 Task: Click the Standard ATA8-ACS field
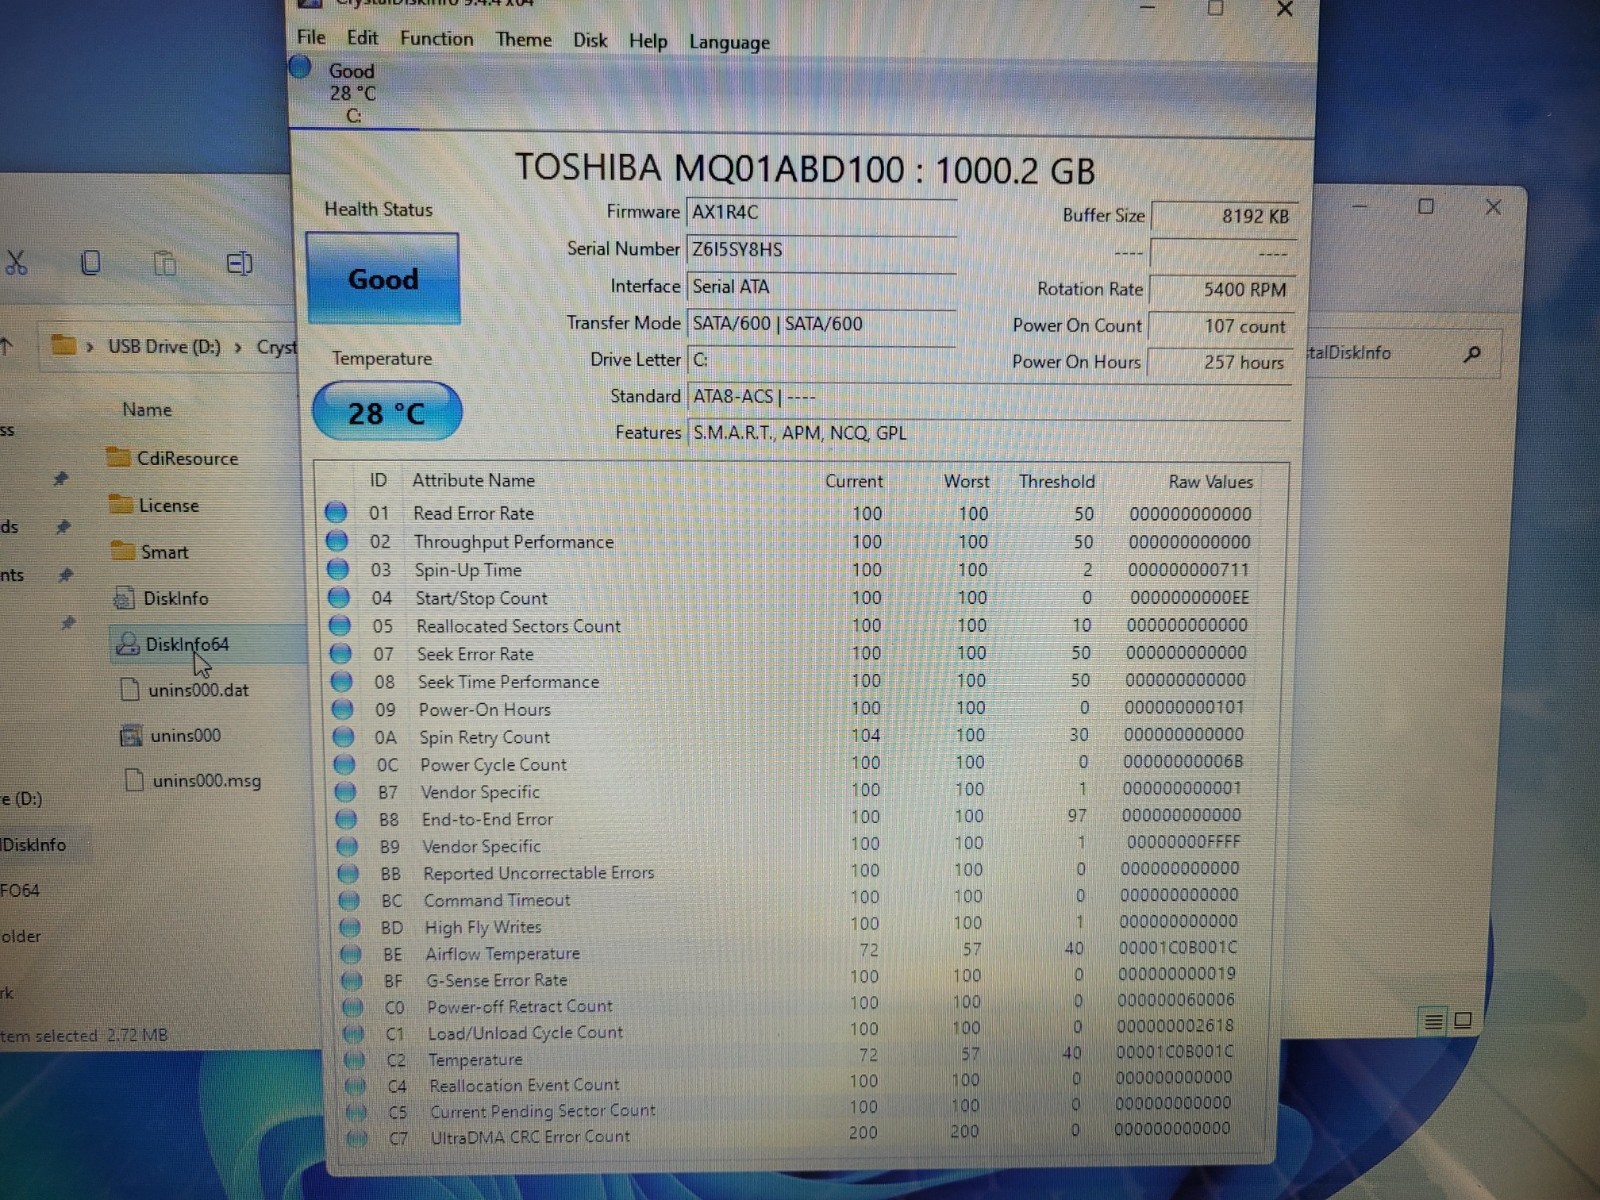point(990,397)
